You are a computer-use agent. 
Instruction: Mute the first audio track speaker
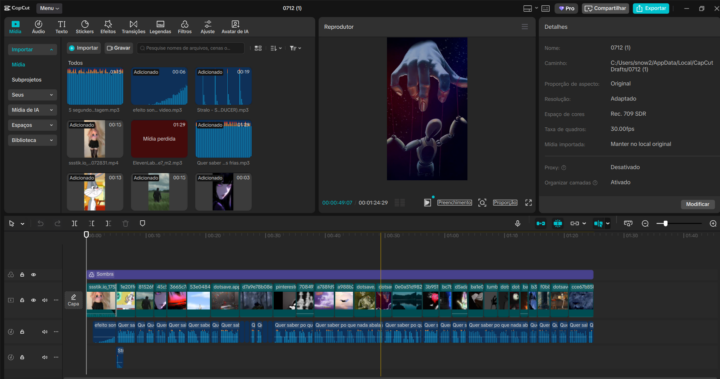(45, 332)
